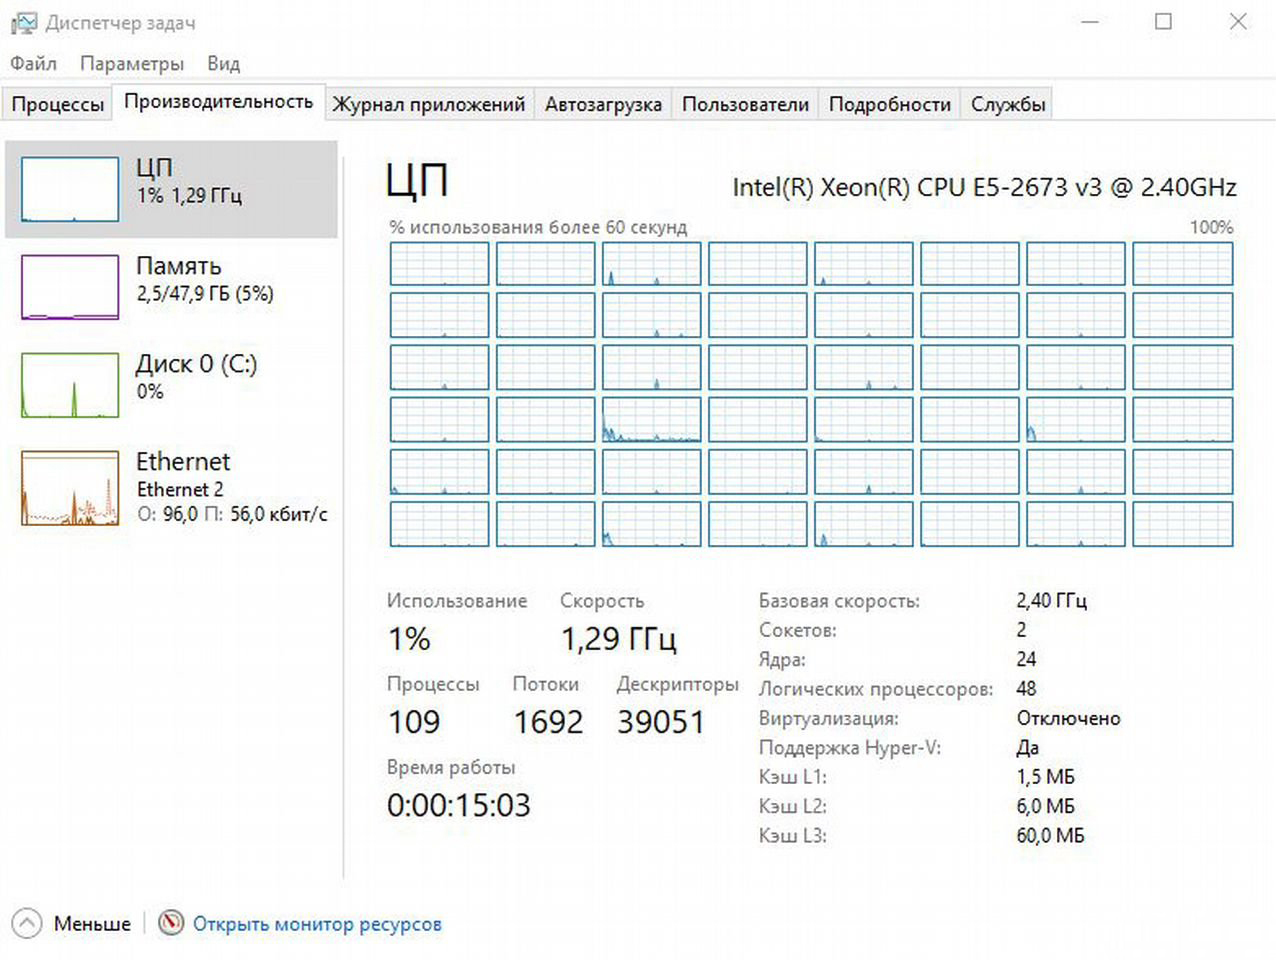The width and height of the screenshot is (1276, 960).
Task: Close the Диспетчер задач window
Action: click(x=1238, y=22)
